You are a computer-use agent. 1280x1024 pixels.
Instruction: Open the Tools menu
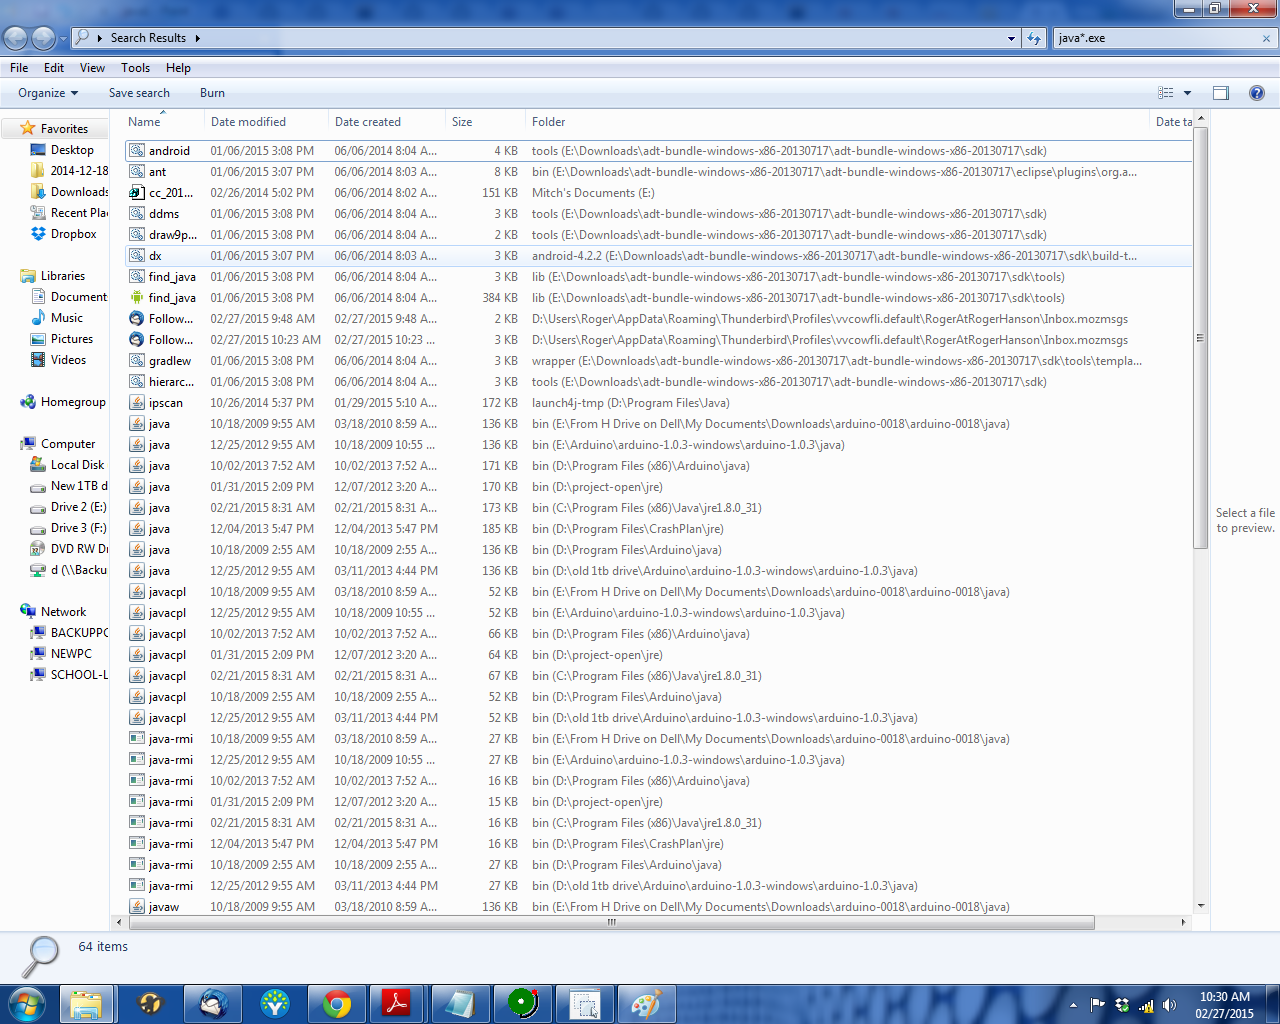135,68
